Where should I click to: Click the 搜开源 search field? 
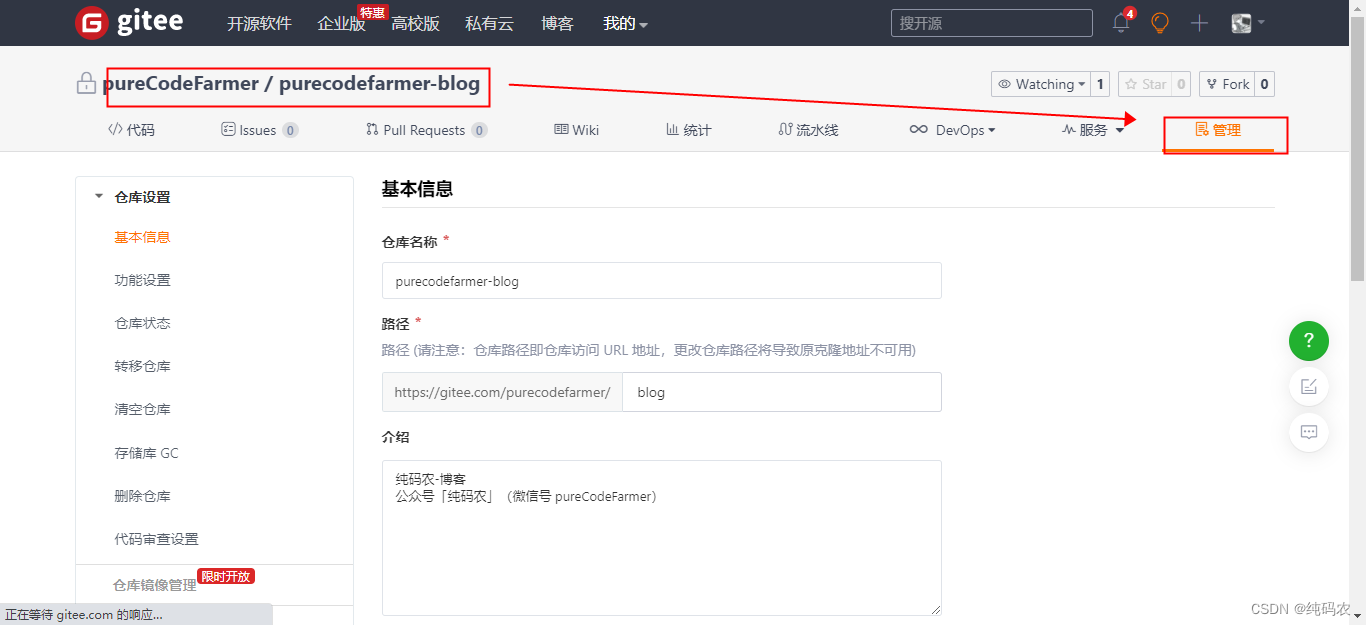point(991,22)
